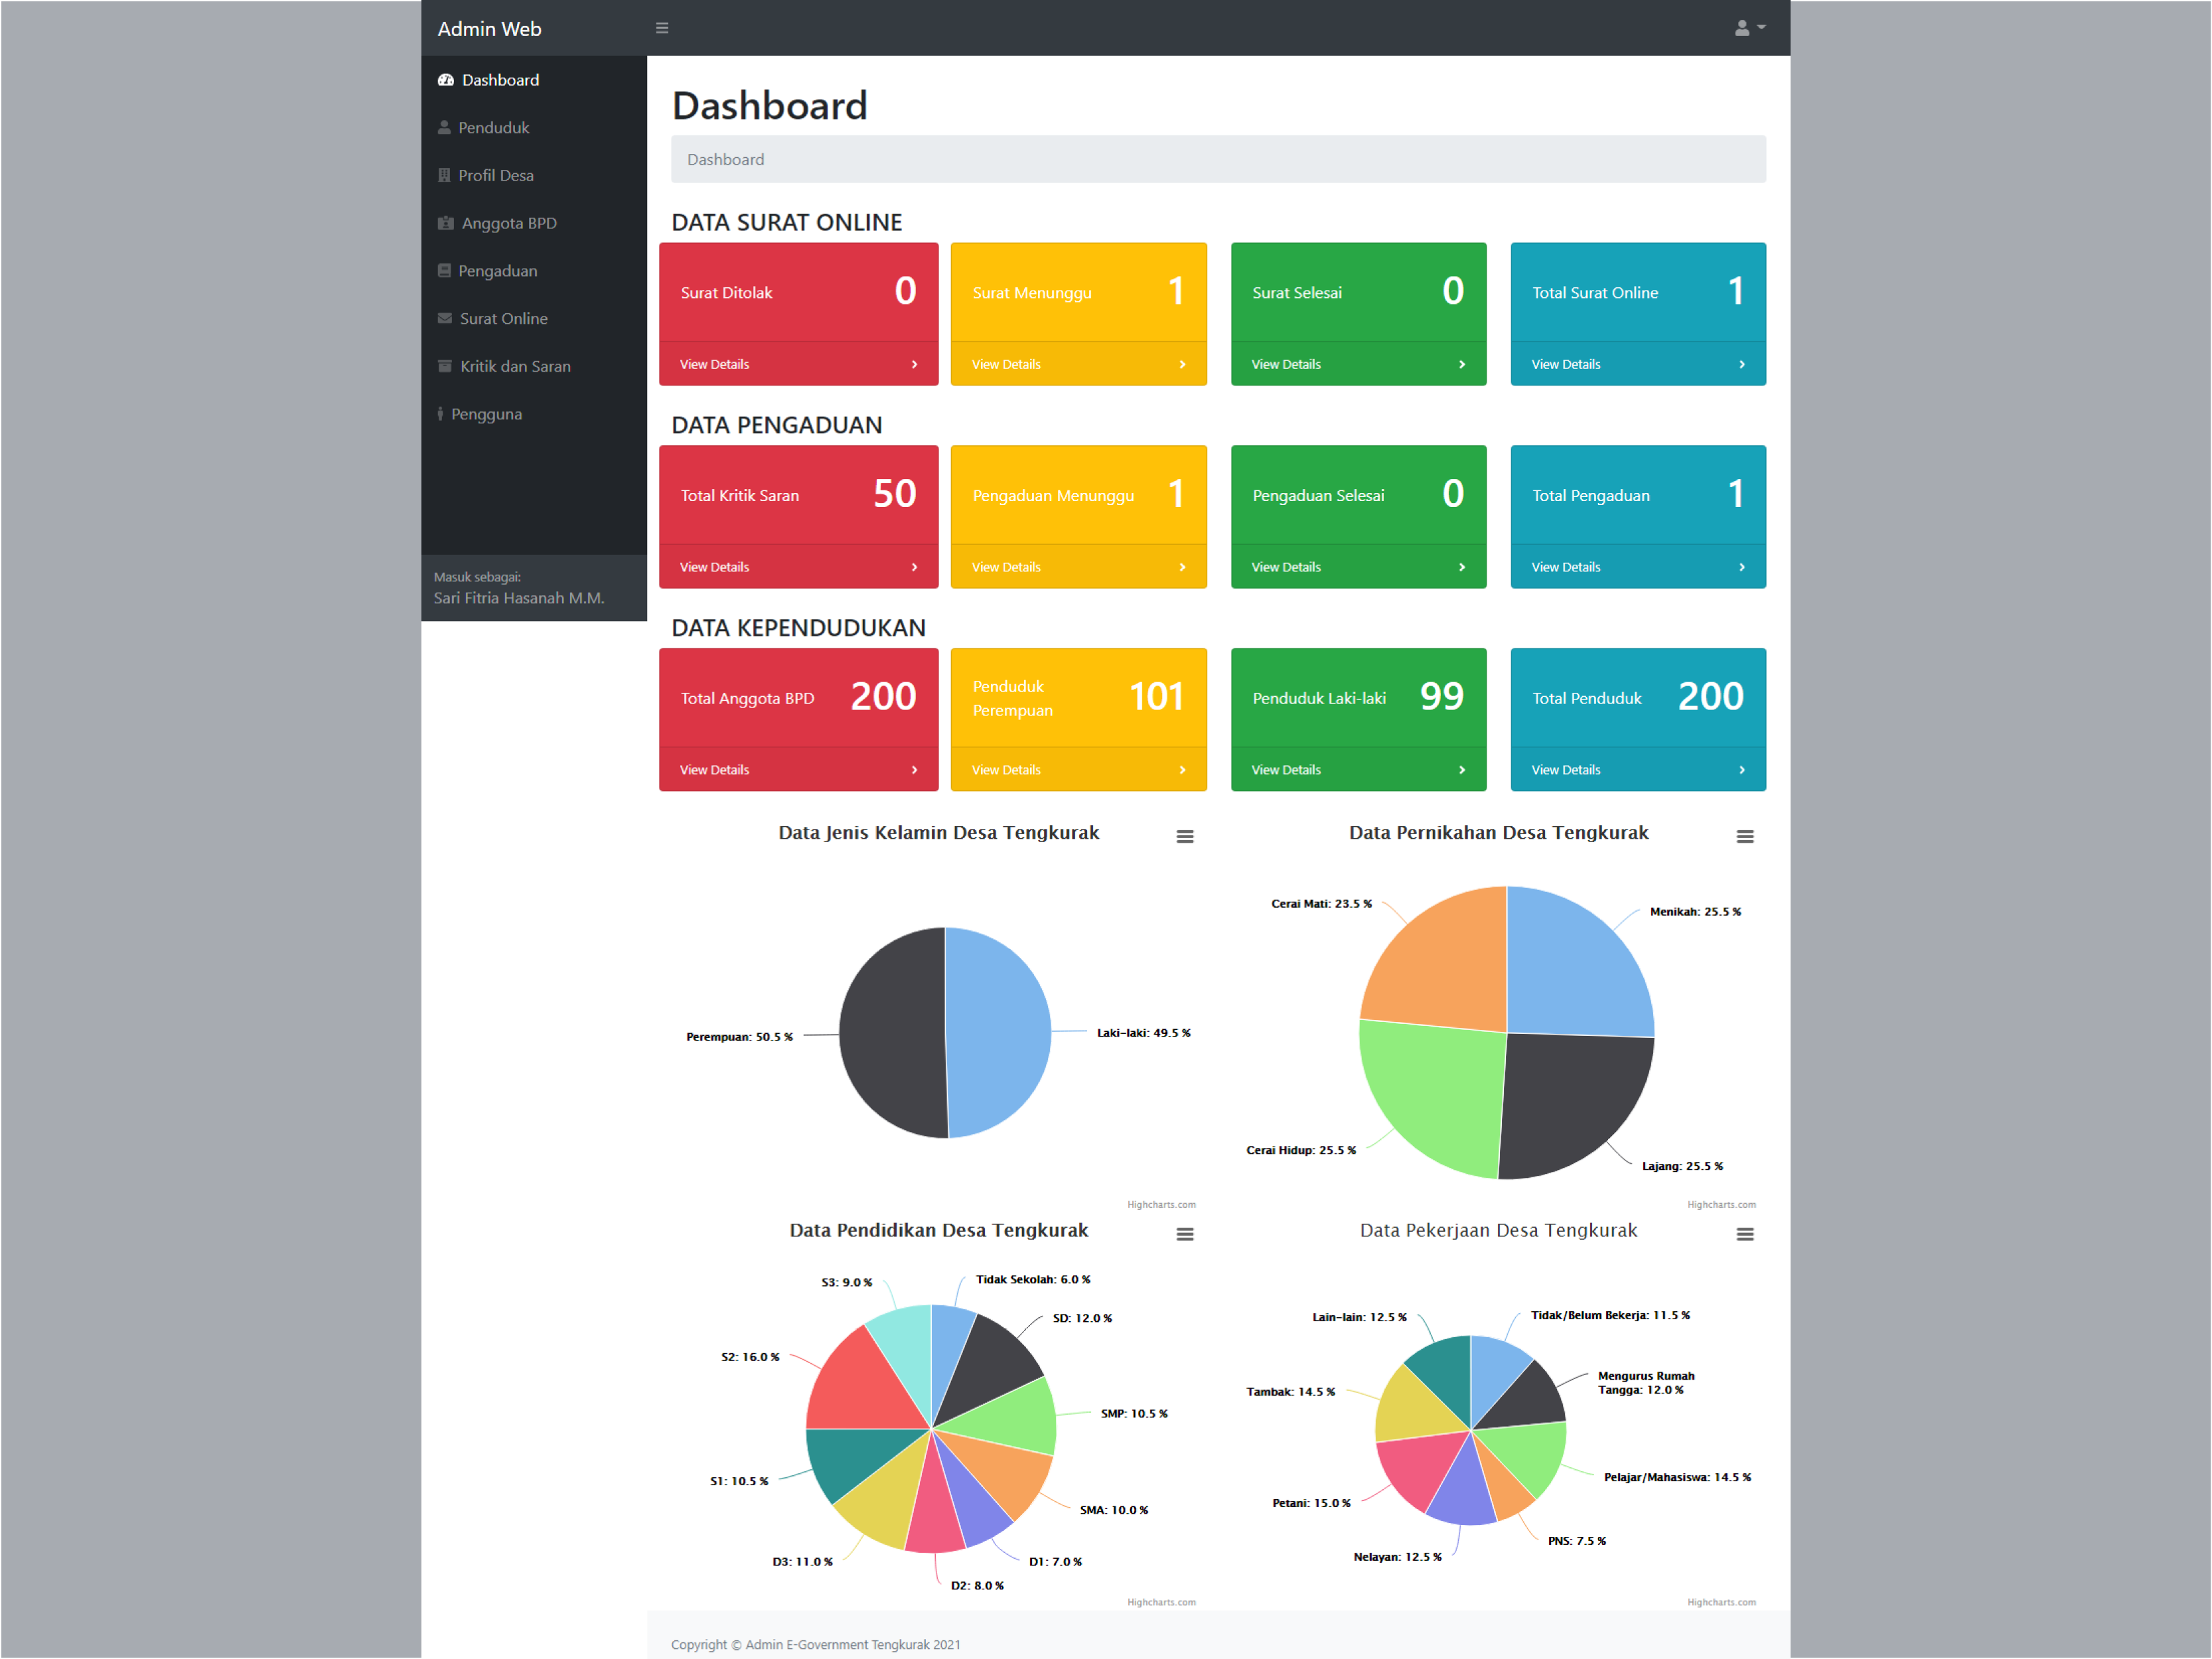Click the 'Lajang: 25.5 %' chart label

coord(1683,1167)
